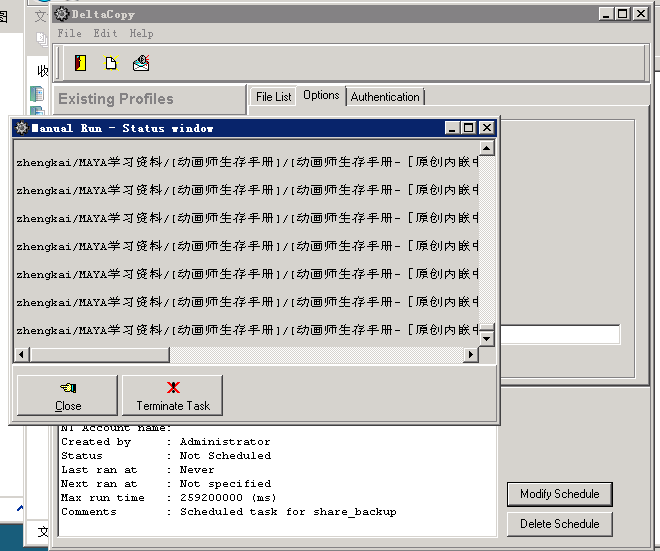This screenshot has height=551, width=660.
Task: Minimize the DeltaCopy main window
Action: [606, 14]
